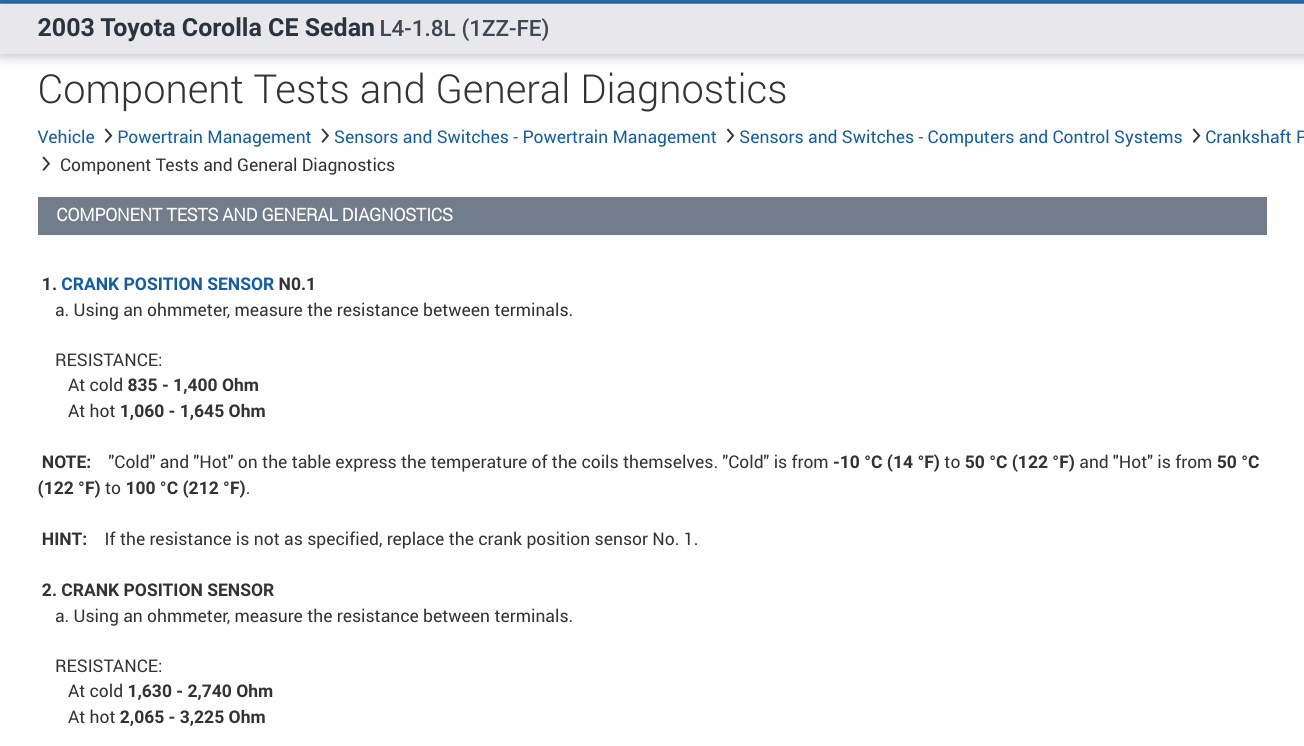Open Sensors and Switches - Computers and Control Systems
Screen dimensions: 1304x746
coord(960,137)
